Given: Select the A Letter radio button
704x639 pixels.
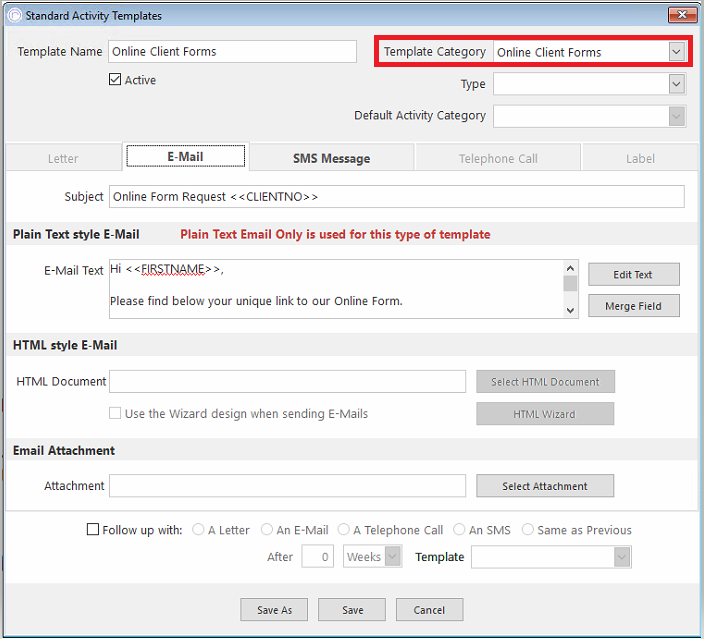Looking at the screenshot, I should tap(198, 529).
